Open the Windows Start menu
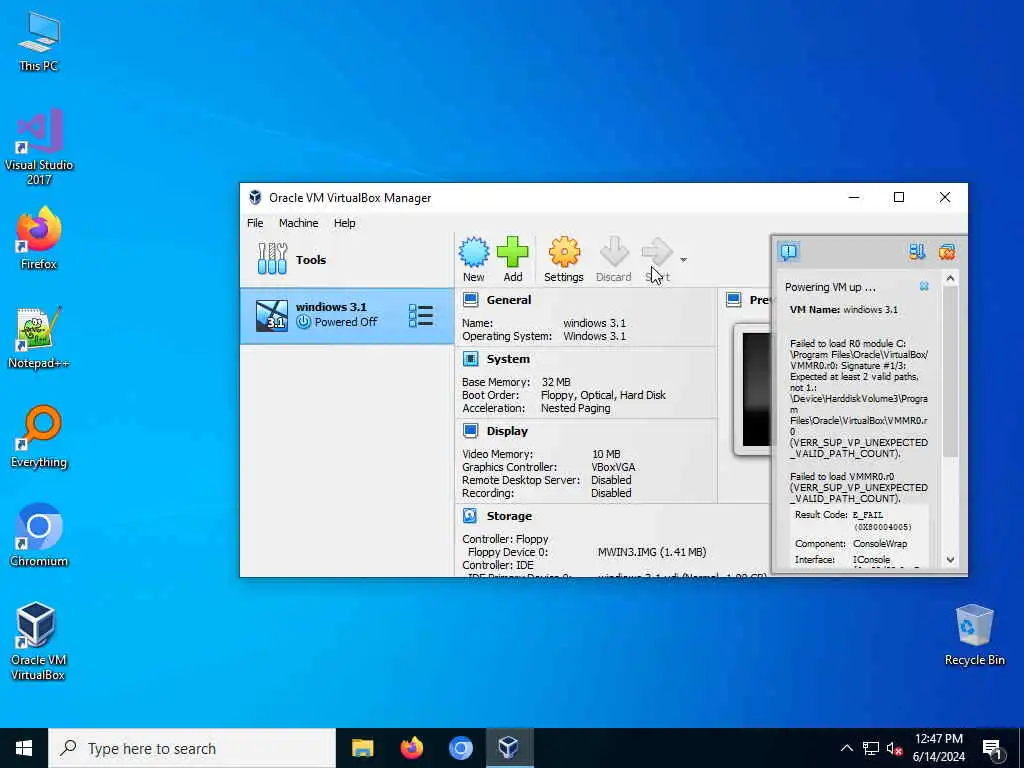 point(24,748)
